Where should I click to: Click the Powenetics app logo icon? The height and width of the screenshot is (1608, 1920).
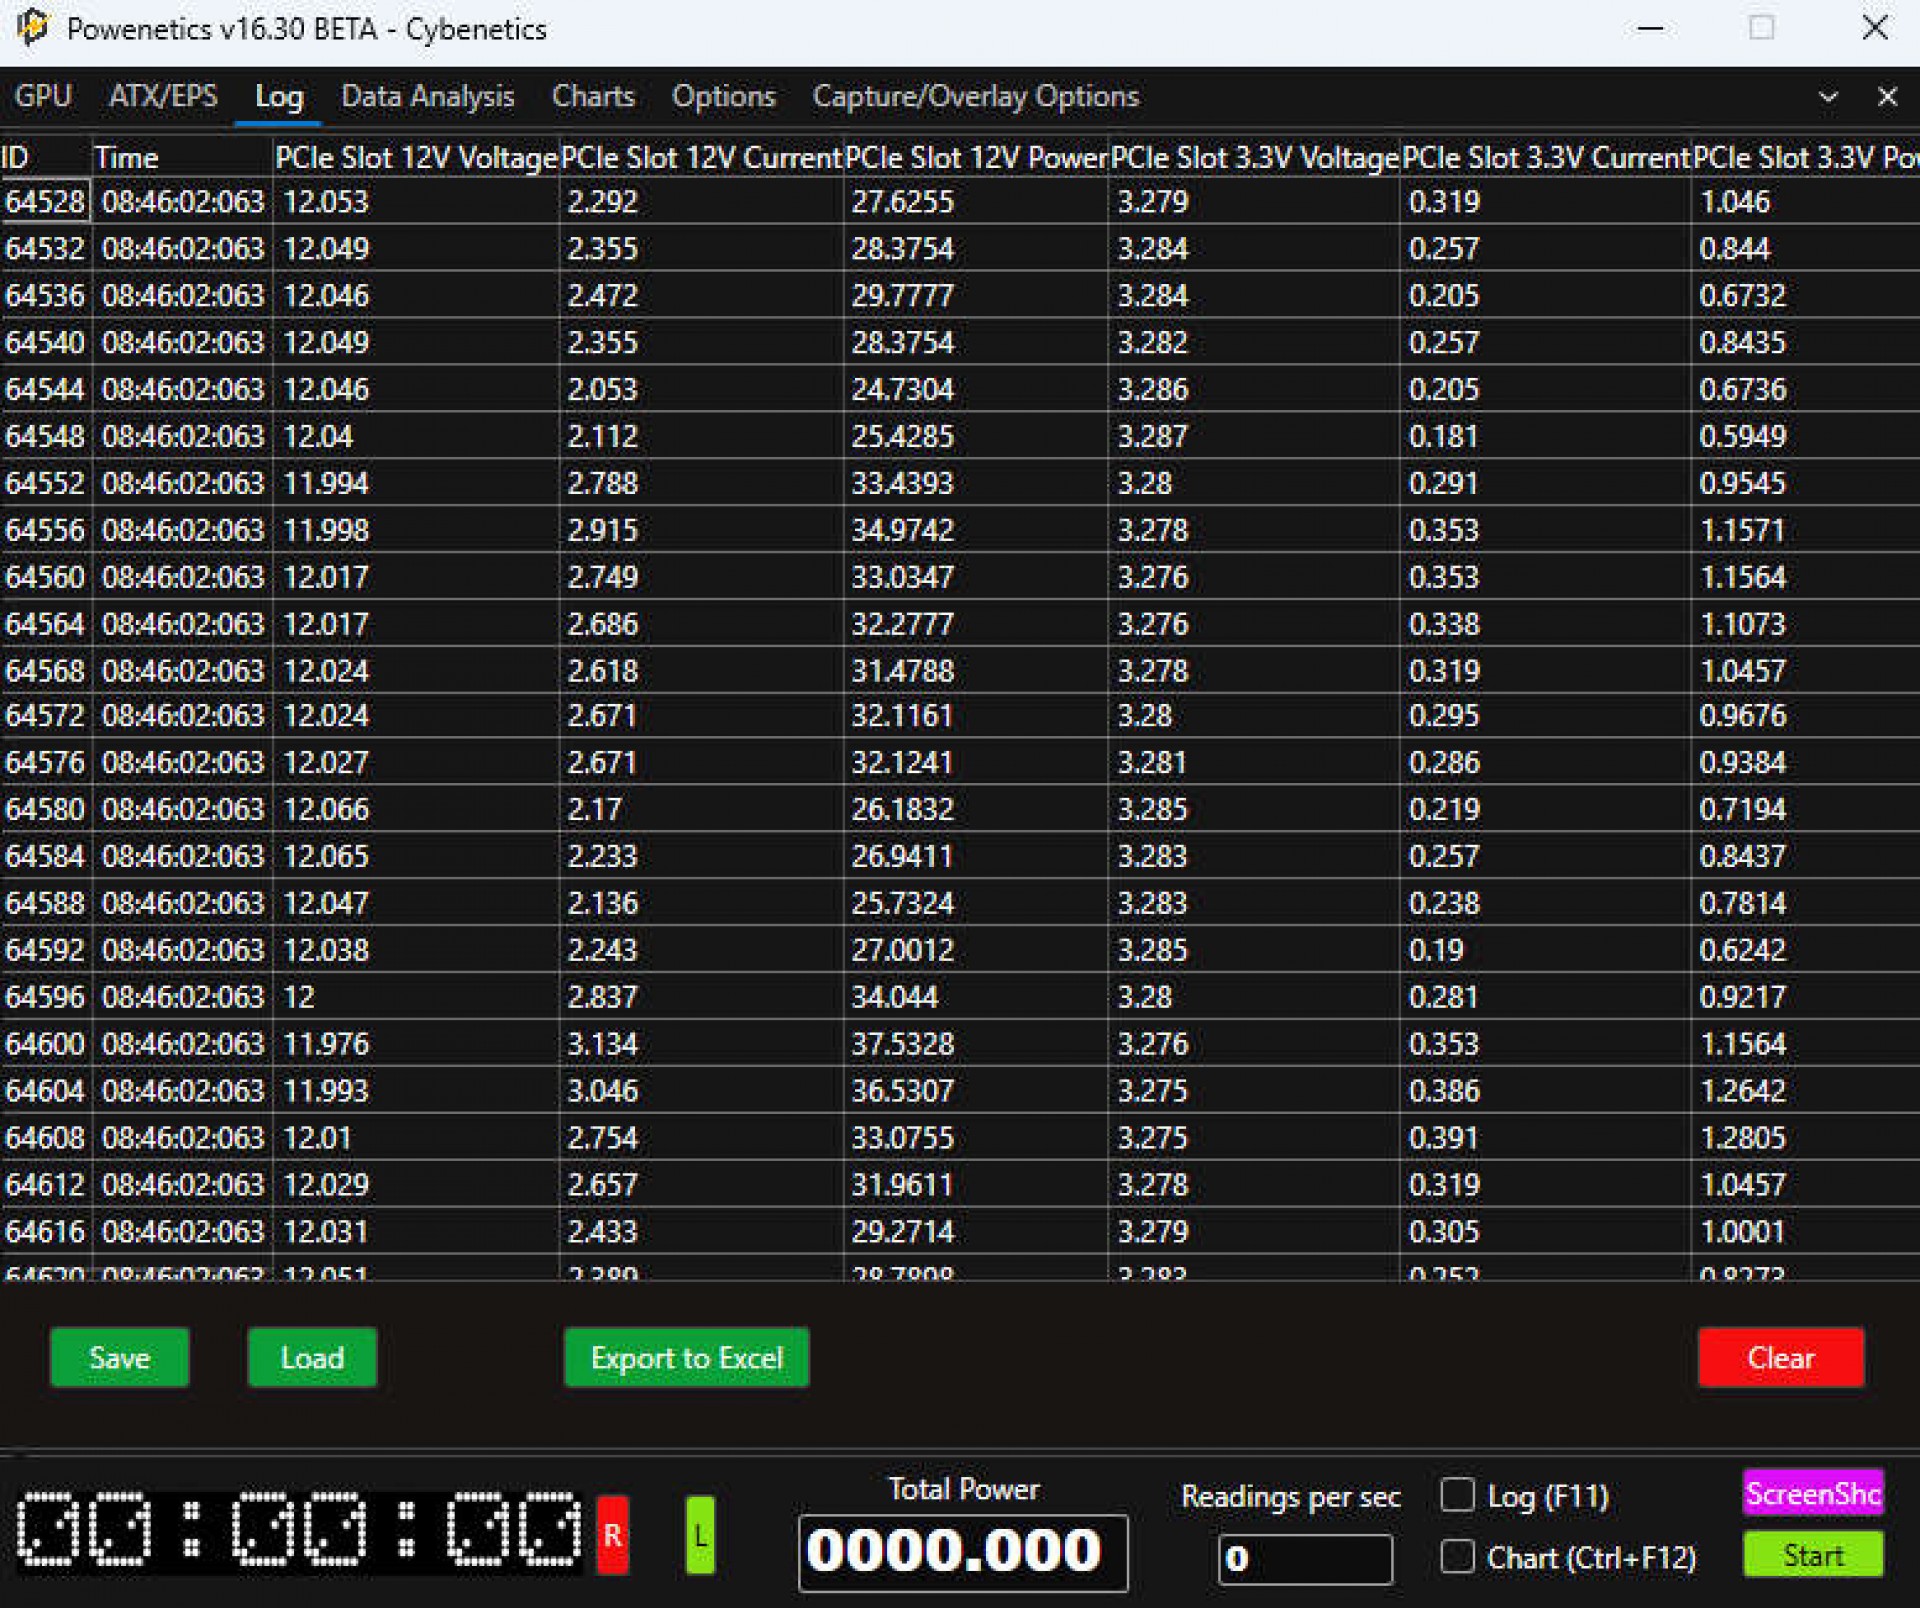click(32, 28)
